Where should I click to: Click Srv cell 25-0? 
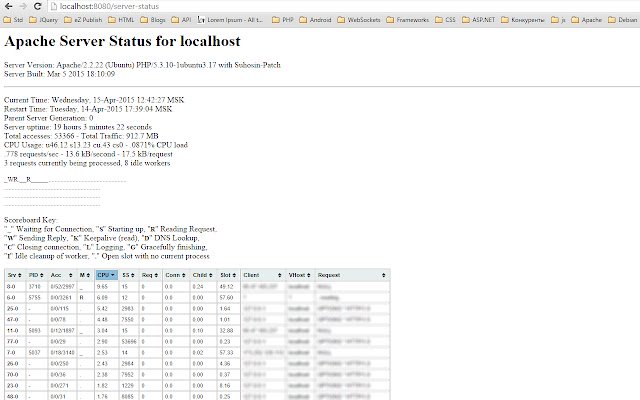pos(13,309)
